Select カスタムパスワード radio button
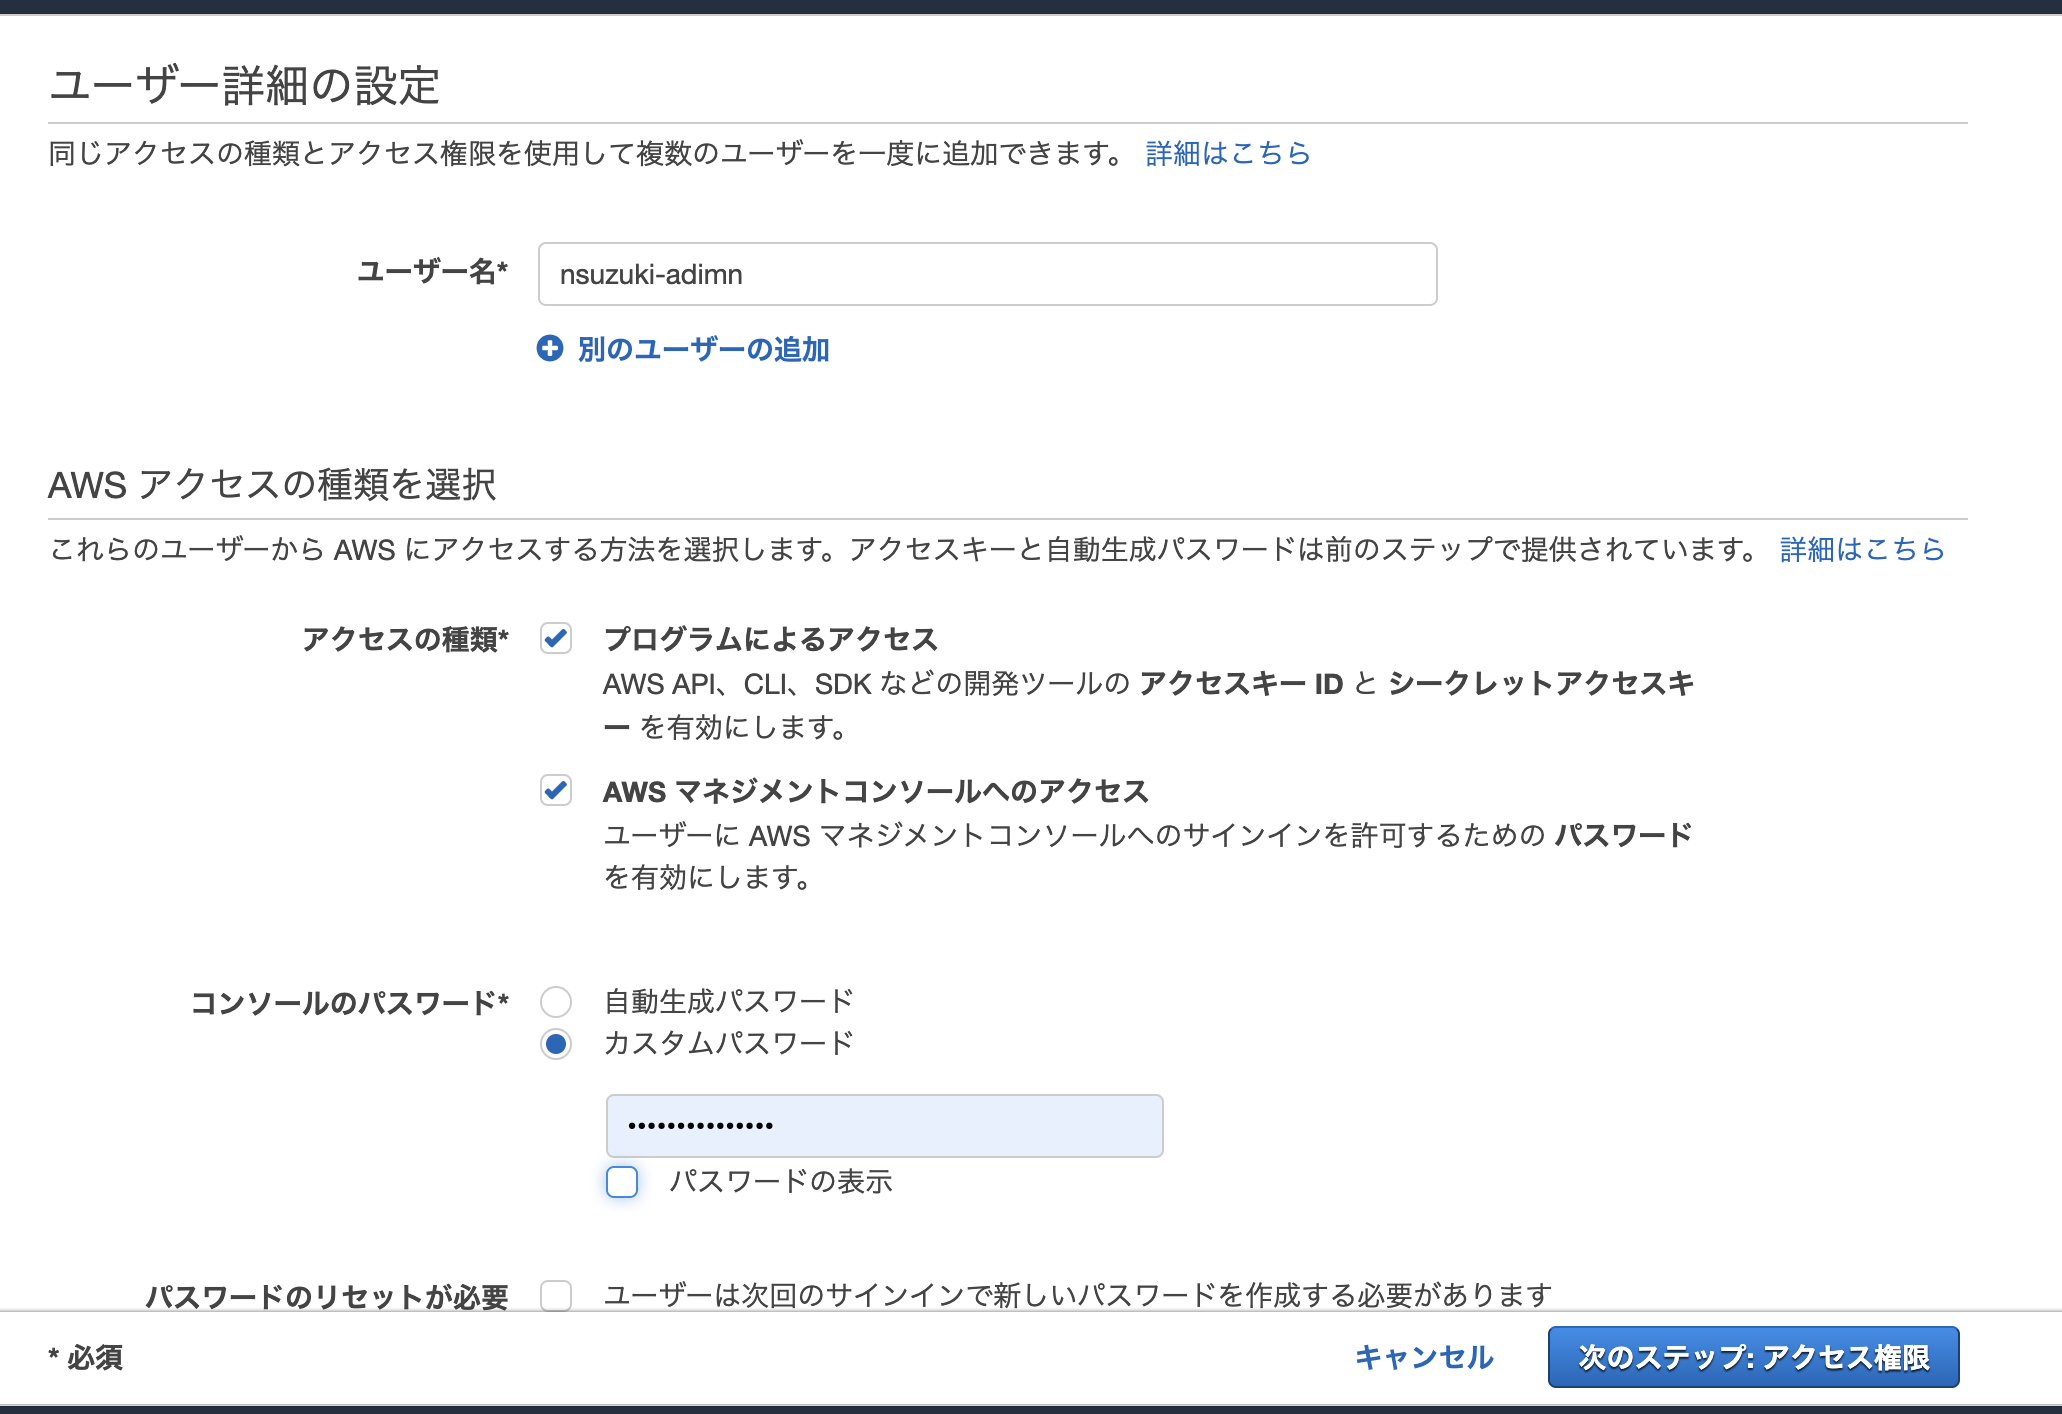The image size is (2062, 1414). (x=555, y=1043)
